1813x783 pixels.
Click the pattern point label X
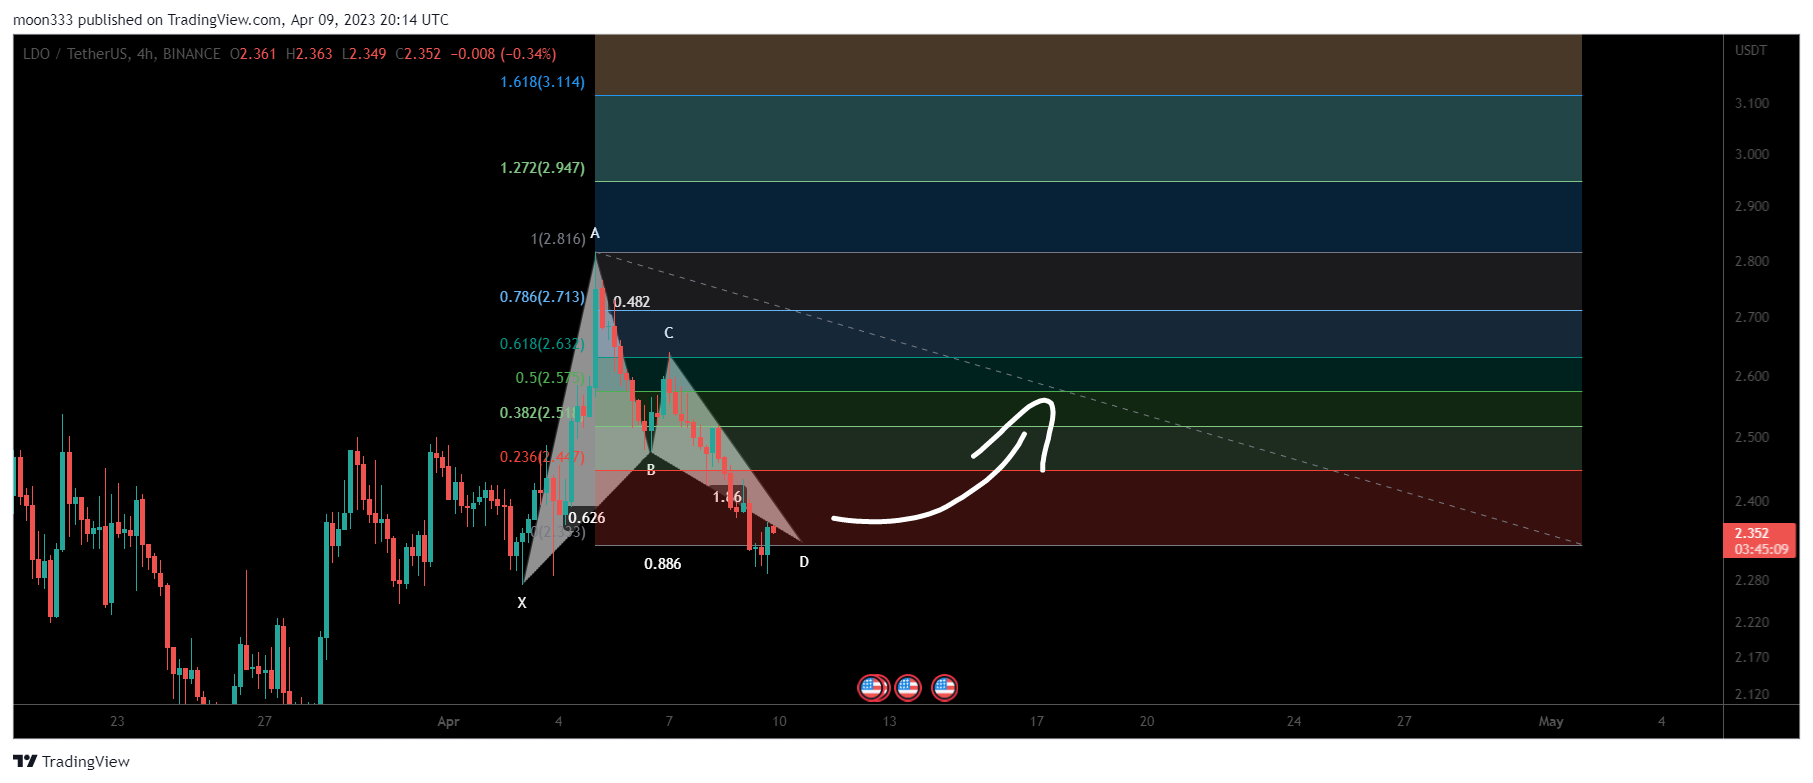[x=521, y=603]
